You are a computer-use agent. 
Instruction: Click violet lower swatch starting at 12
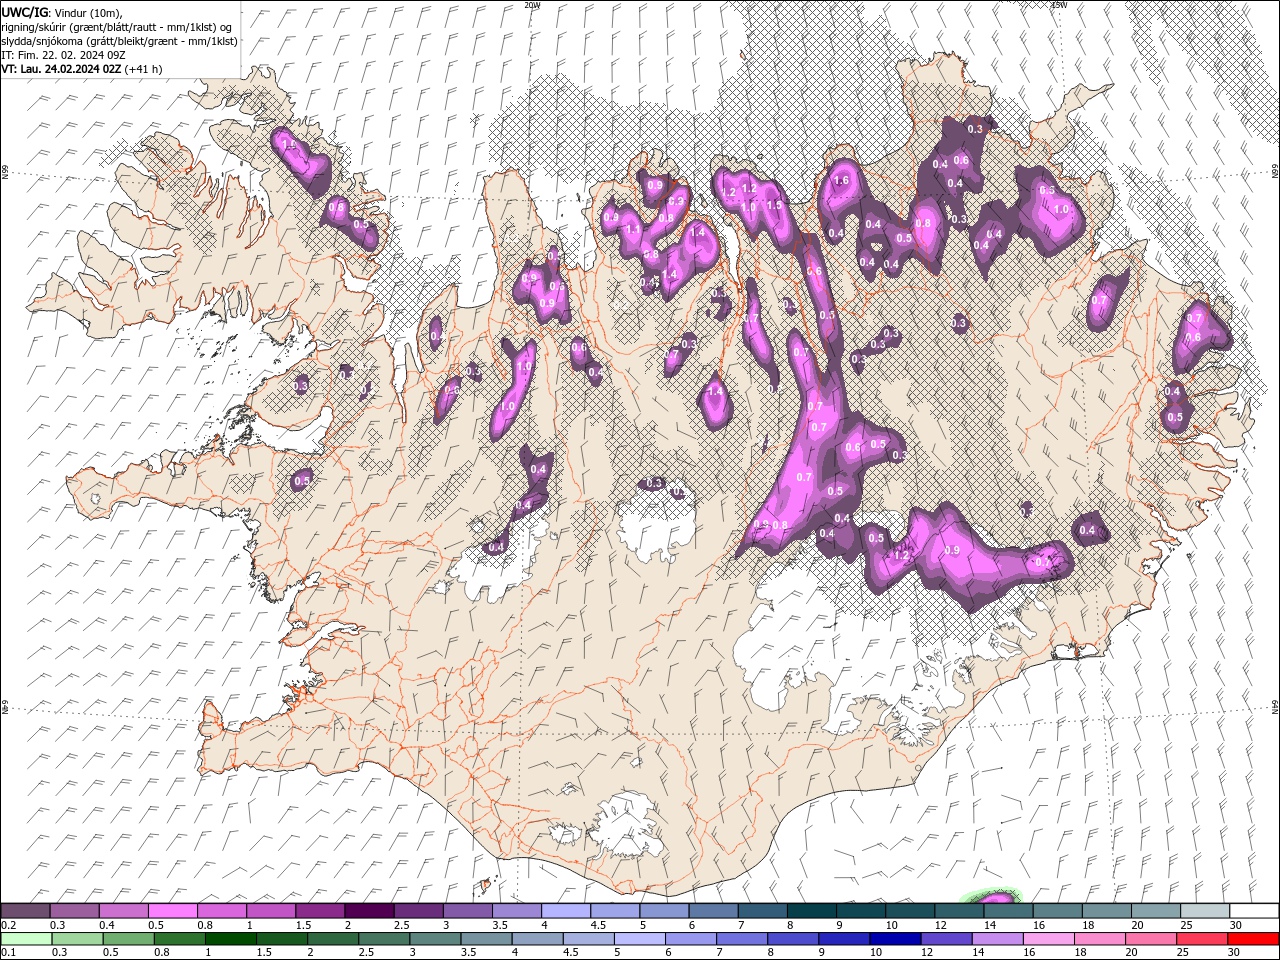pyautogui.click(x=947, y=939)
